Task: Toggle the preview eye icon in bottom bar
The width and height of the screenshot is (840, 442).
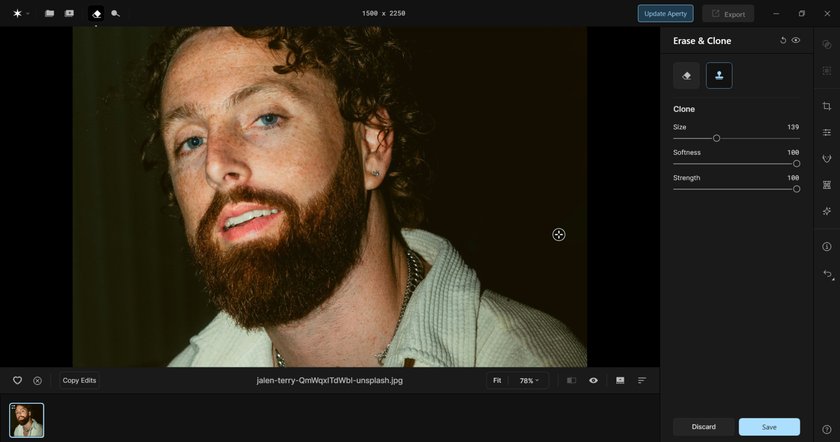Action: click(593, 380)
